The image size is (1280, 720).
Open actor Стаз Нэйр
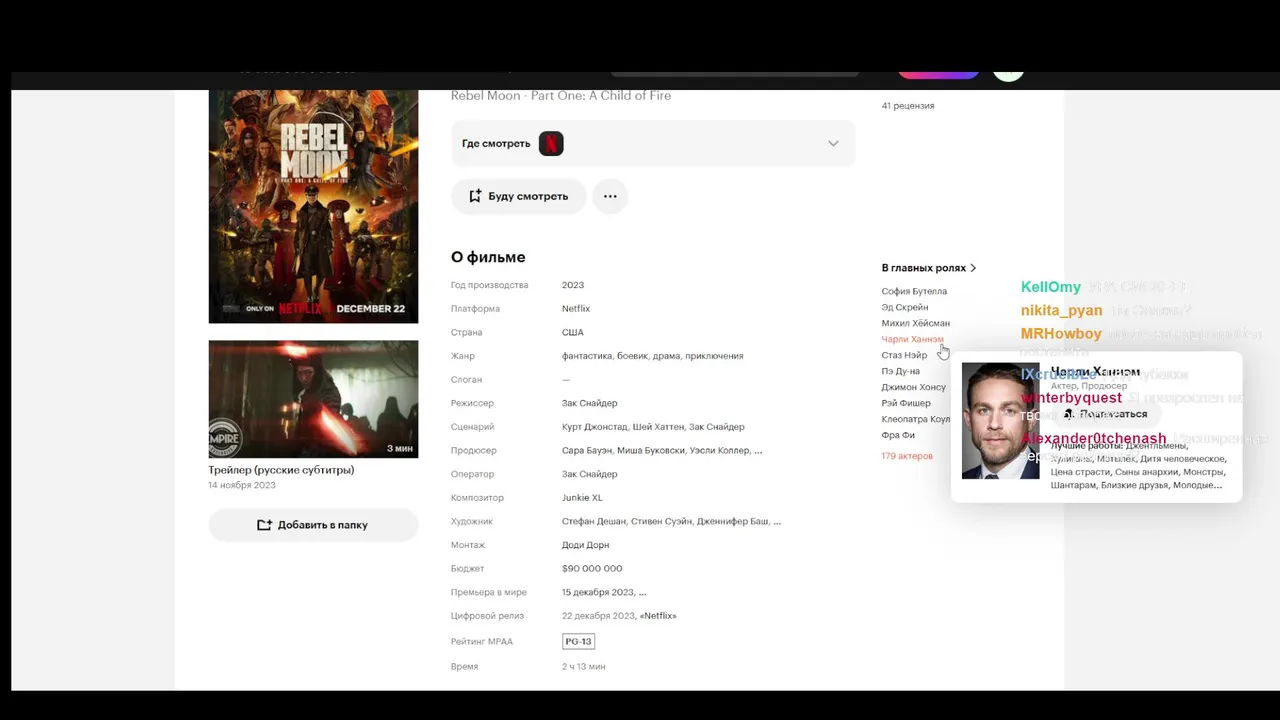[904, 355]
